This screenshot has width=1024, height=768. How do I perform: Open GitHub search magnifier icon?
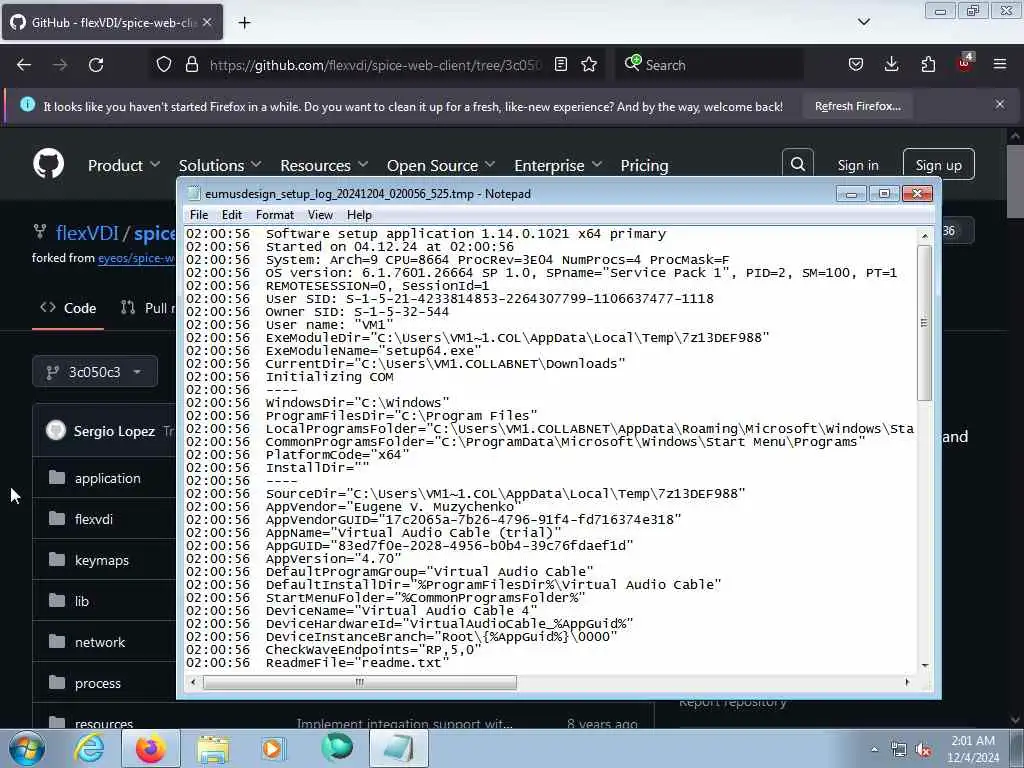pyautogui.click(x=797, y=165)
